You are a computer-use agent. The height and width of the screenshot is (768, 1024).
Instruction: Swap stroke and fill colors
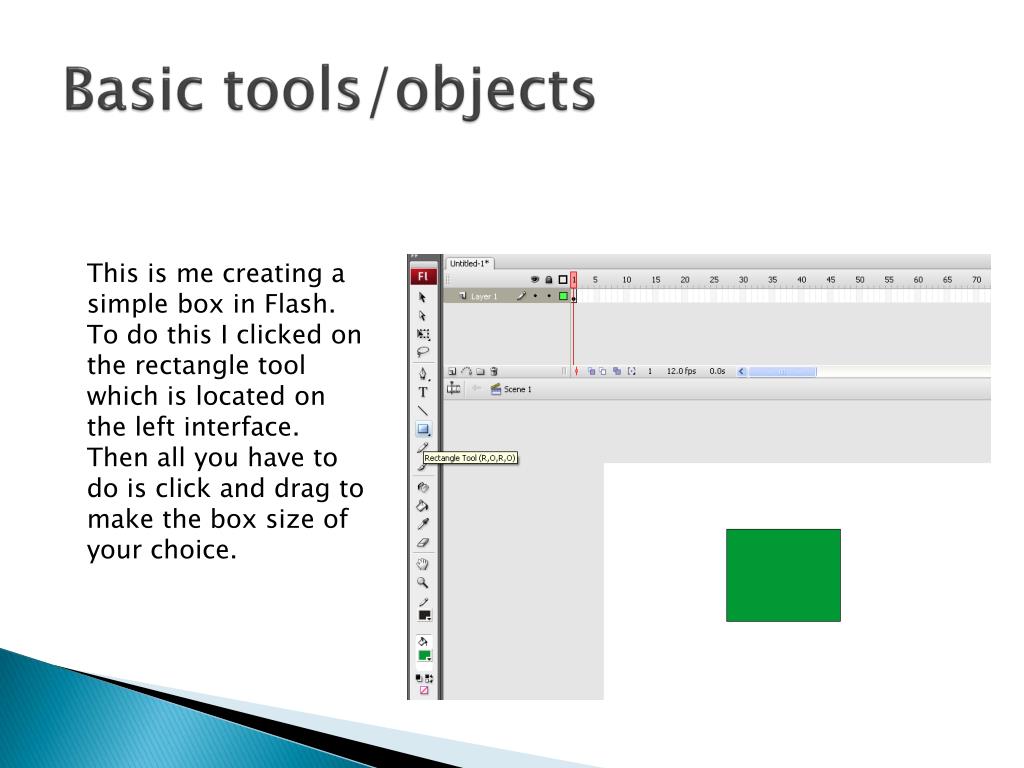429,679
